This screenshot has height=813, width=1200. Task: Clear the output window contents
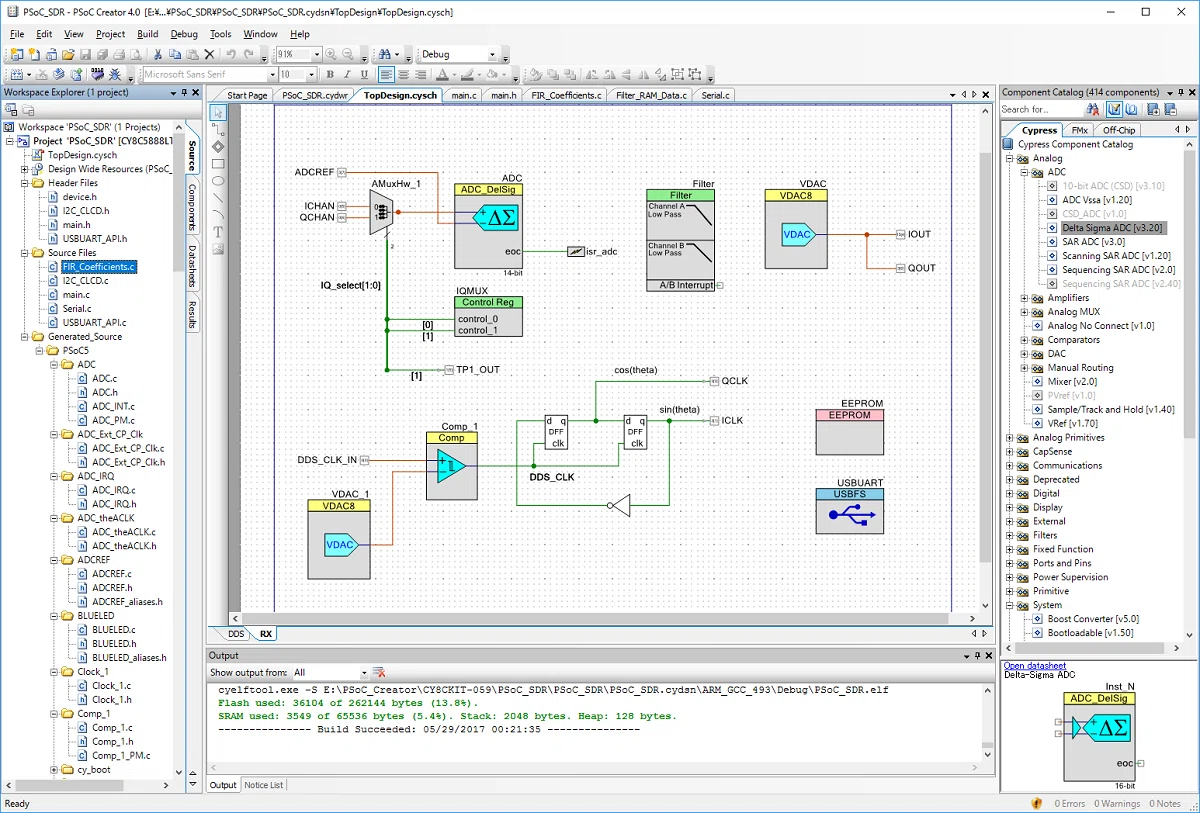click(x=379, y=673)
